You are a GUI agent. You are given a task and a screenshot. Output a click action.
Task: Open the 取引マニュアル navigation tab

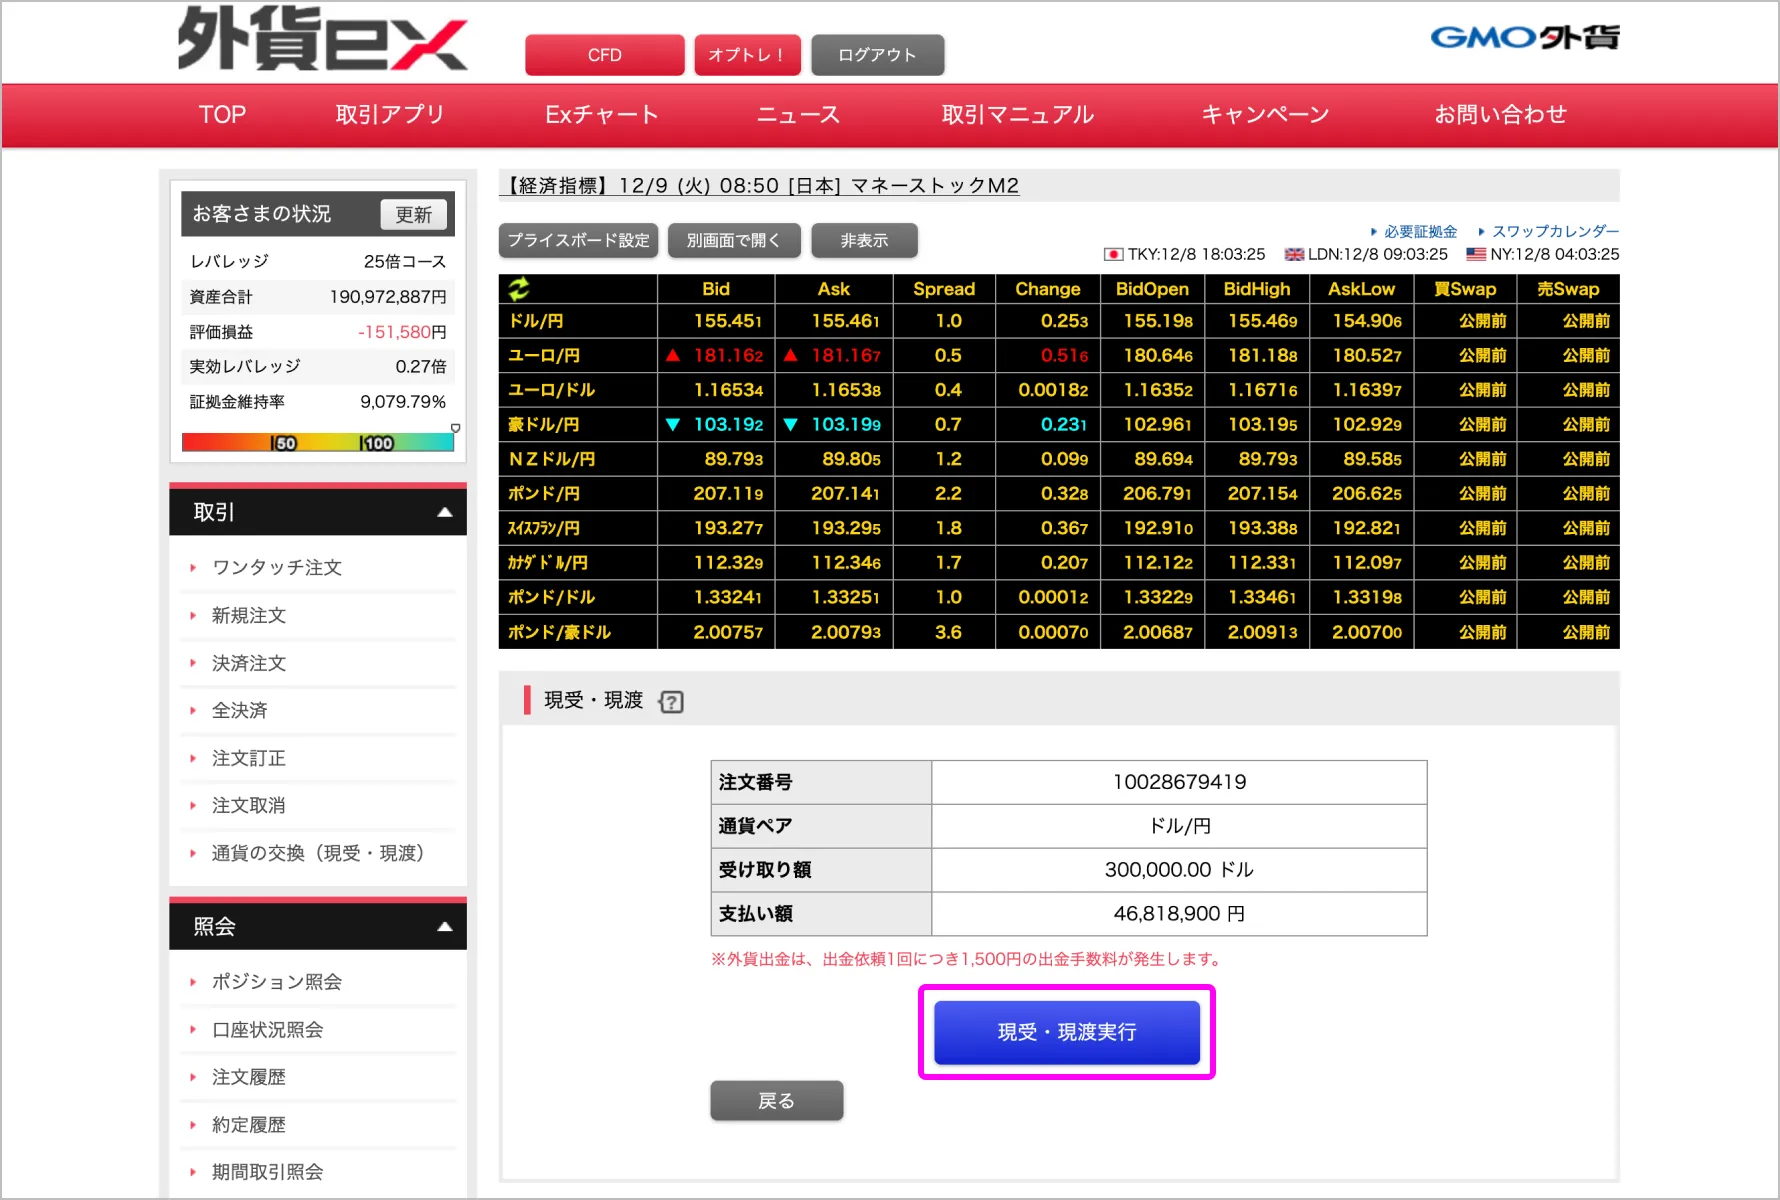[x=1017, y=115]
